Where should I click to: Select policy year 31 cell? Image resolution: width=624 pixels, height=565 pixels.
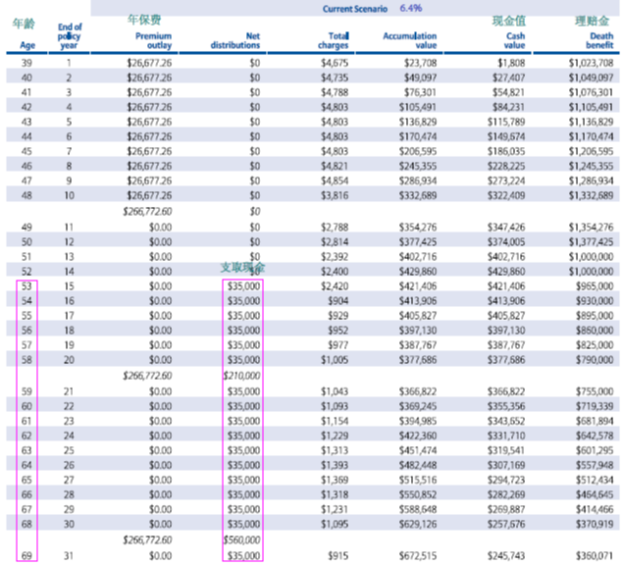point(69,556)
